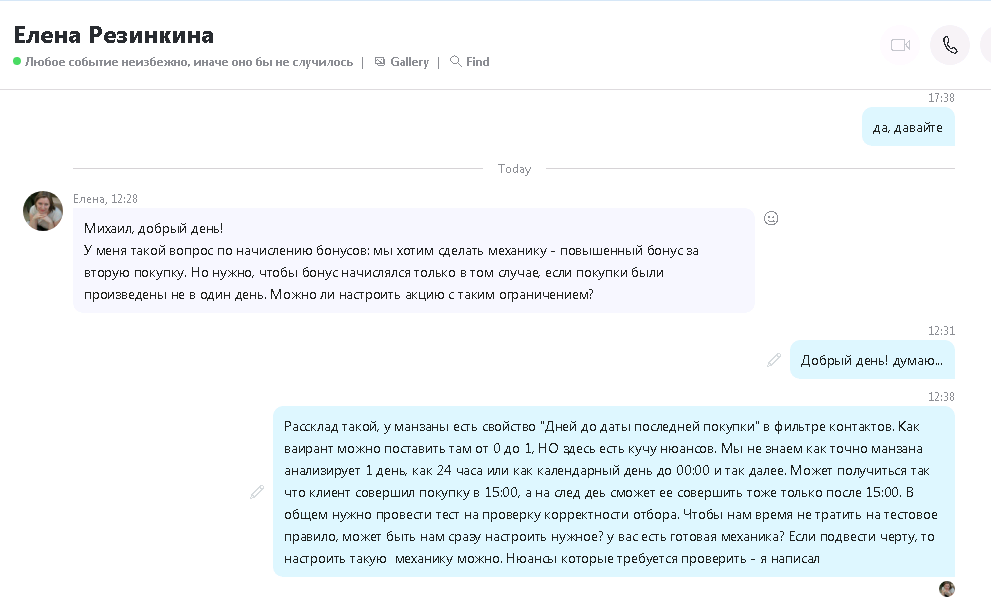
Task: Click the pencil icon beside the long message
Action: (257, 492)
